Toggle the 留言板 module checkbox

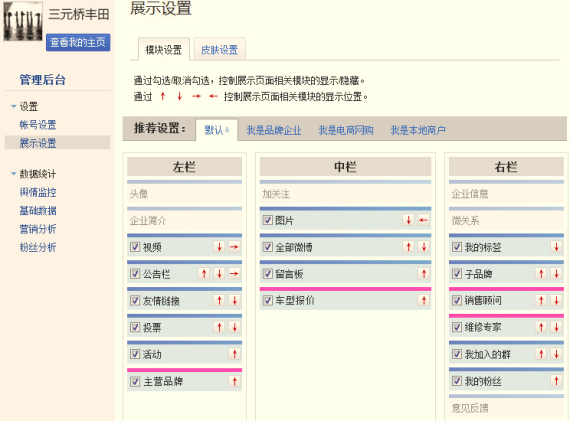coord(268,274)
